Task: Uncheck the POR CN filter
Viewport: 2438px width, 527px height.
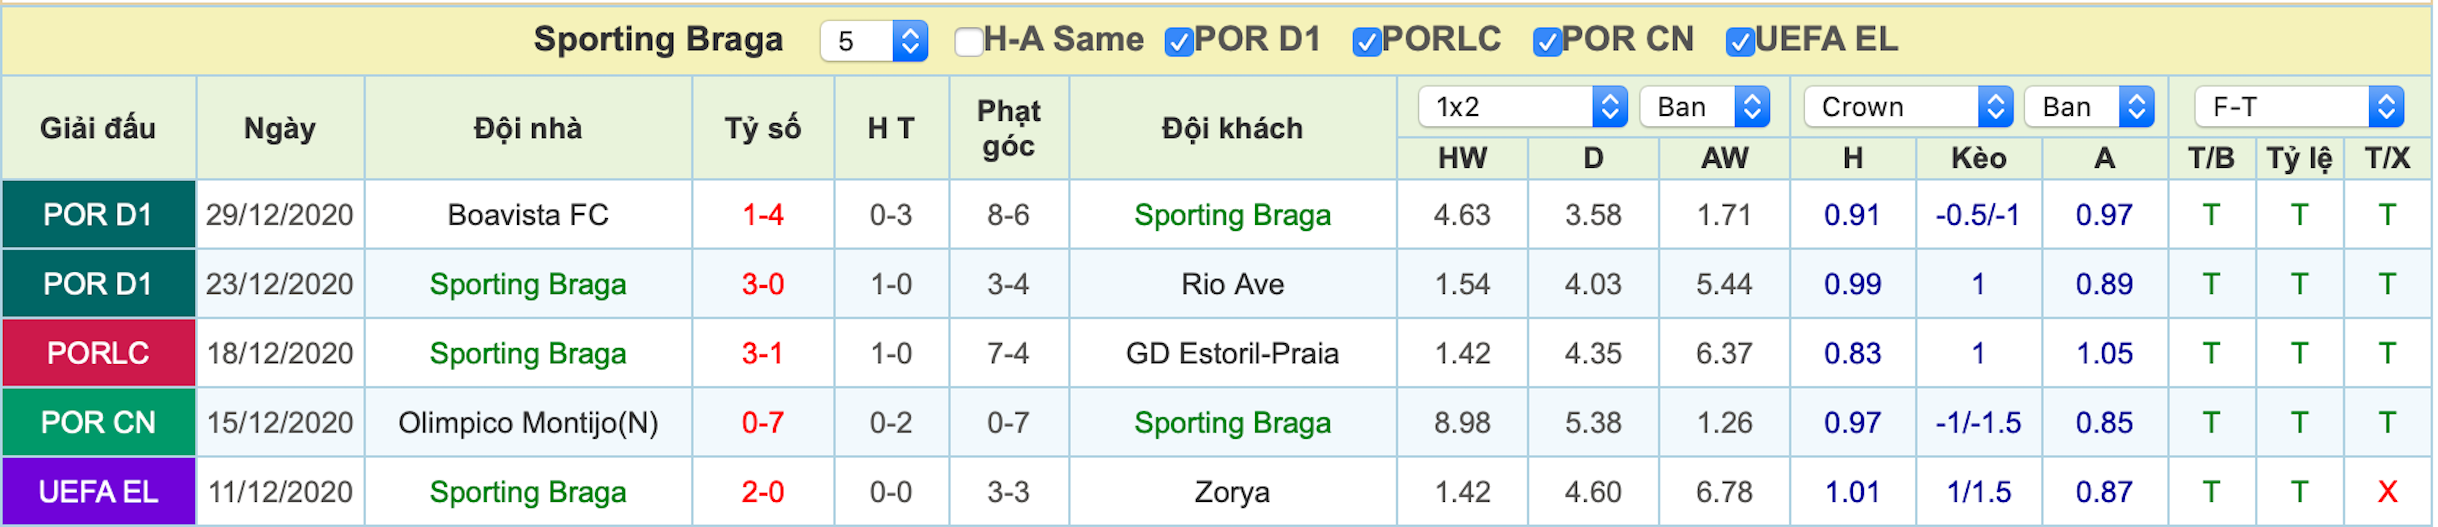Action: tap(1548, 41)
